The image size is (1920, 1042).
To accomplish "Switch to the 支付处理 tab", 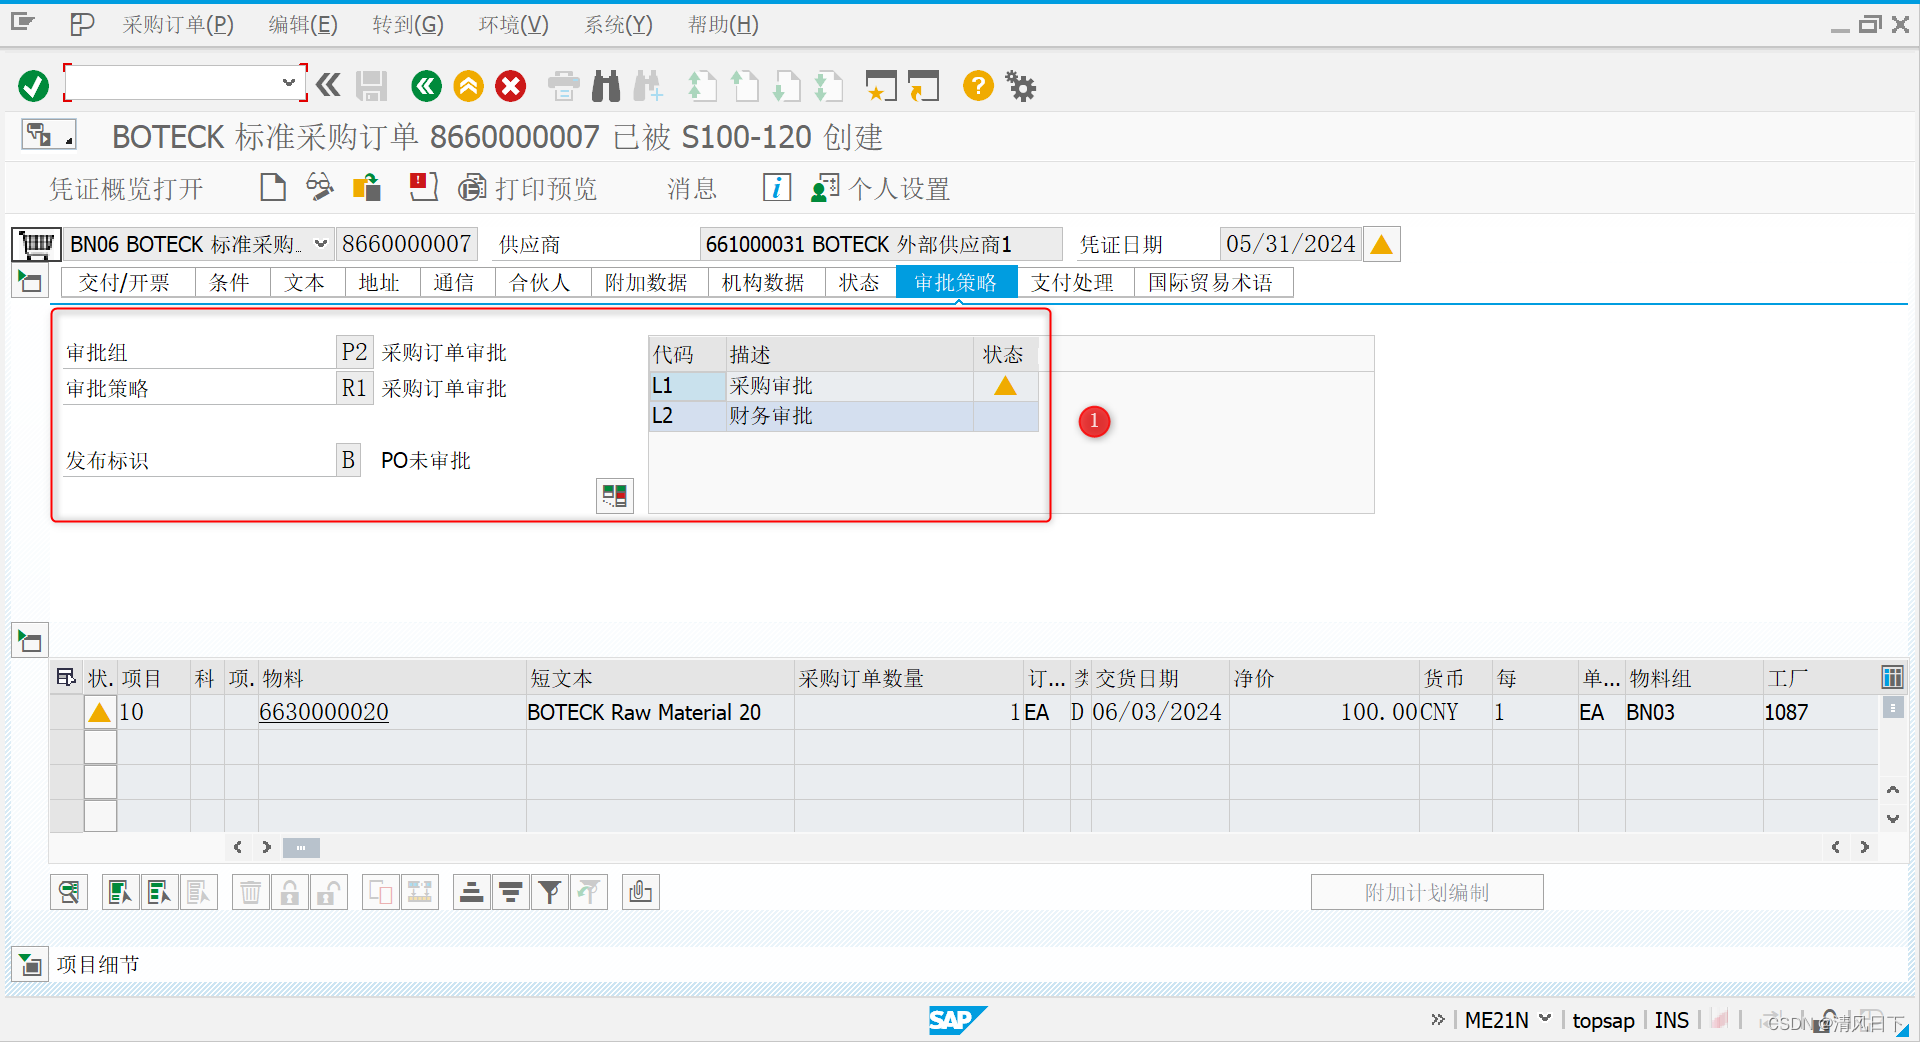I will (x=1073, y=283).
